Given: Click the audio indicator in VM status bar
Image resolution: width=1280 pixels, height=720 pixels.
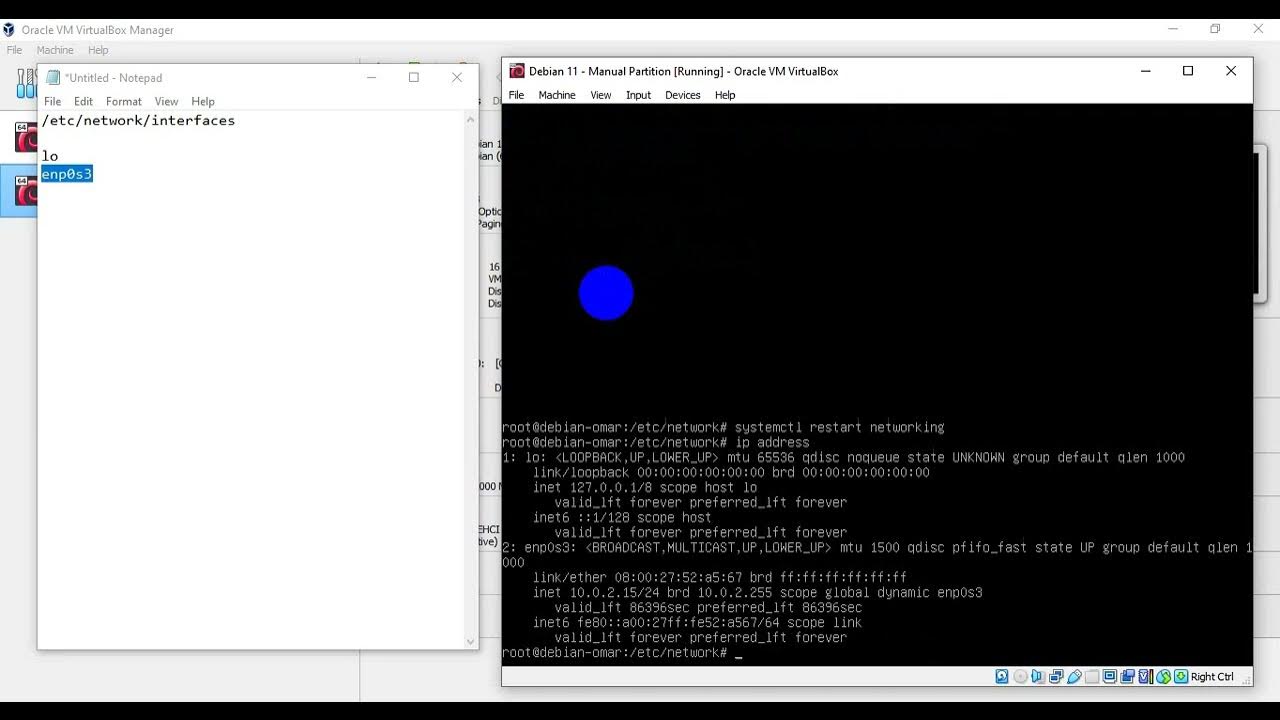Looking at the screenshot, I should 1038,677.
